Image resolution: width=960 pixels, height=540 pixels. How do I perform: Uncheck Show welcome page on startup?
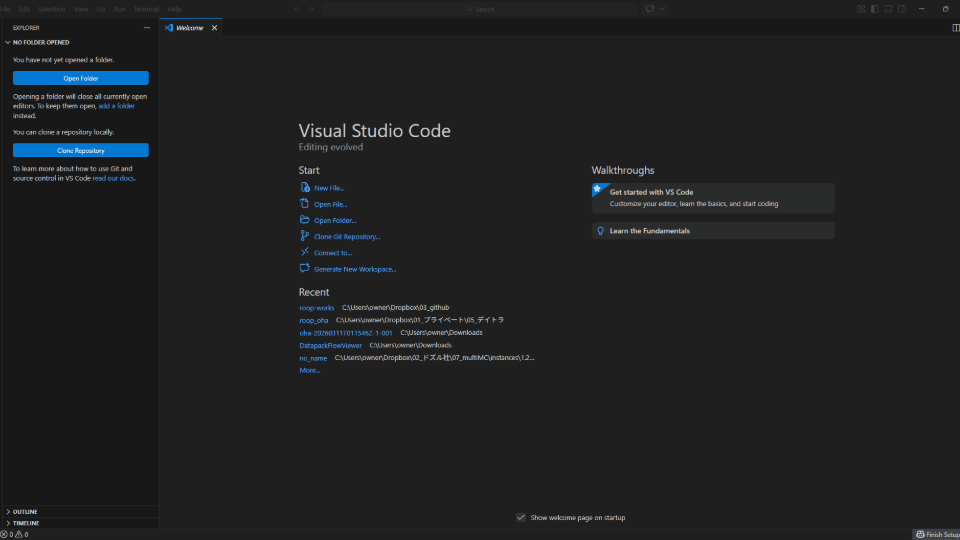click(521, 517)
